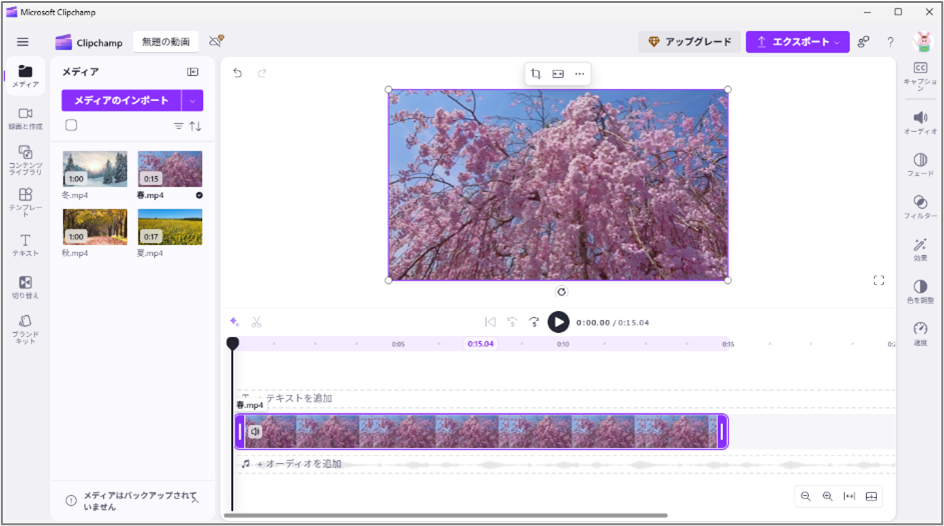Click the top-left resize handle of preview
Viewport: 944px width, 526px height.
pyautogui.click(x=388, y=90)
